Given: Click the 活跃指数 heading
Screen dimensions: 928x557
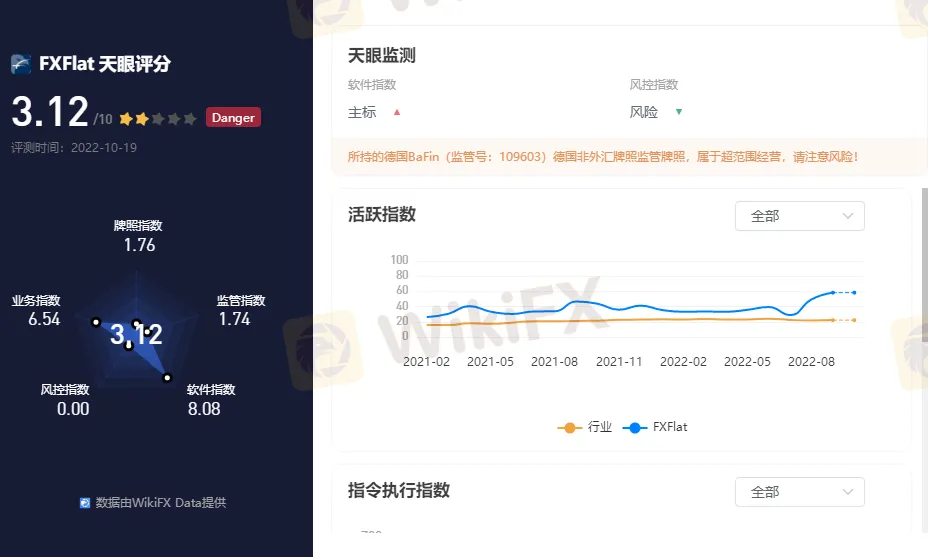Looking at the screenshot, I should (x=382, y=214).
